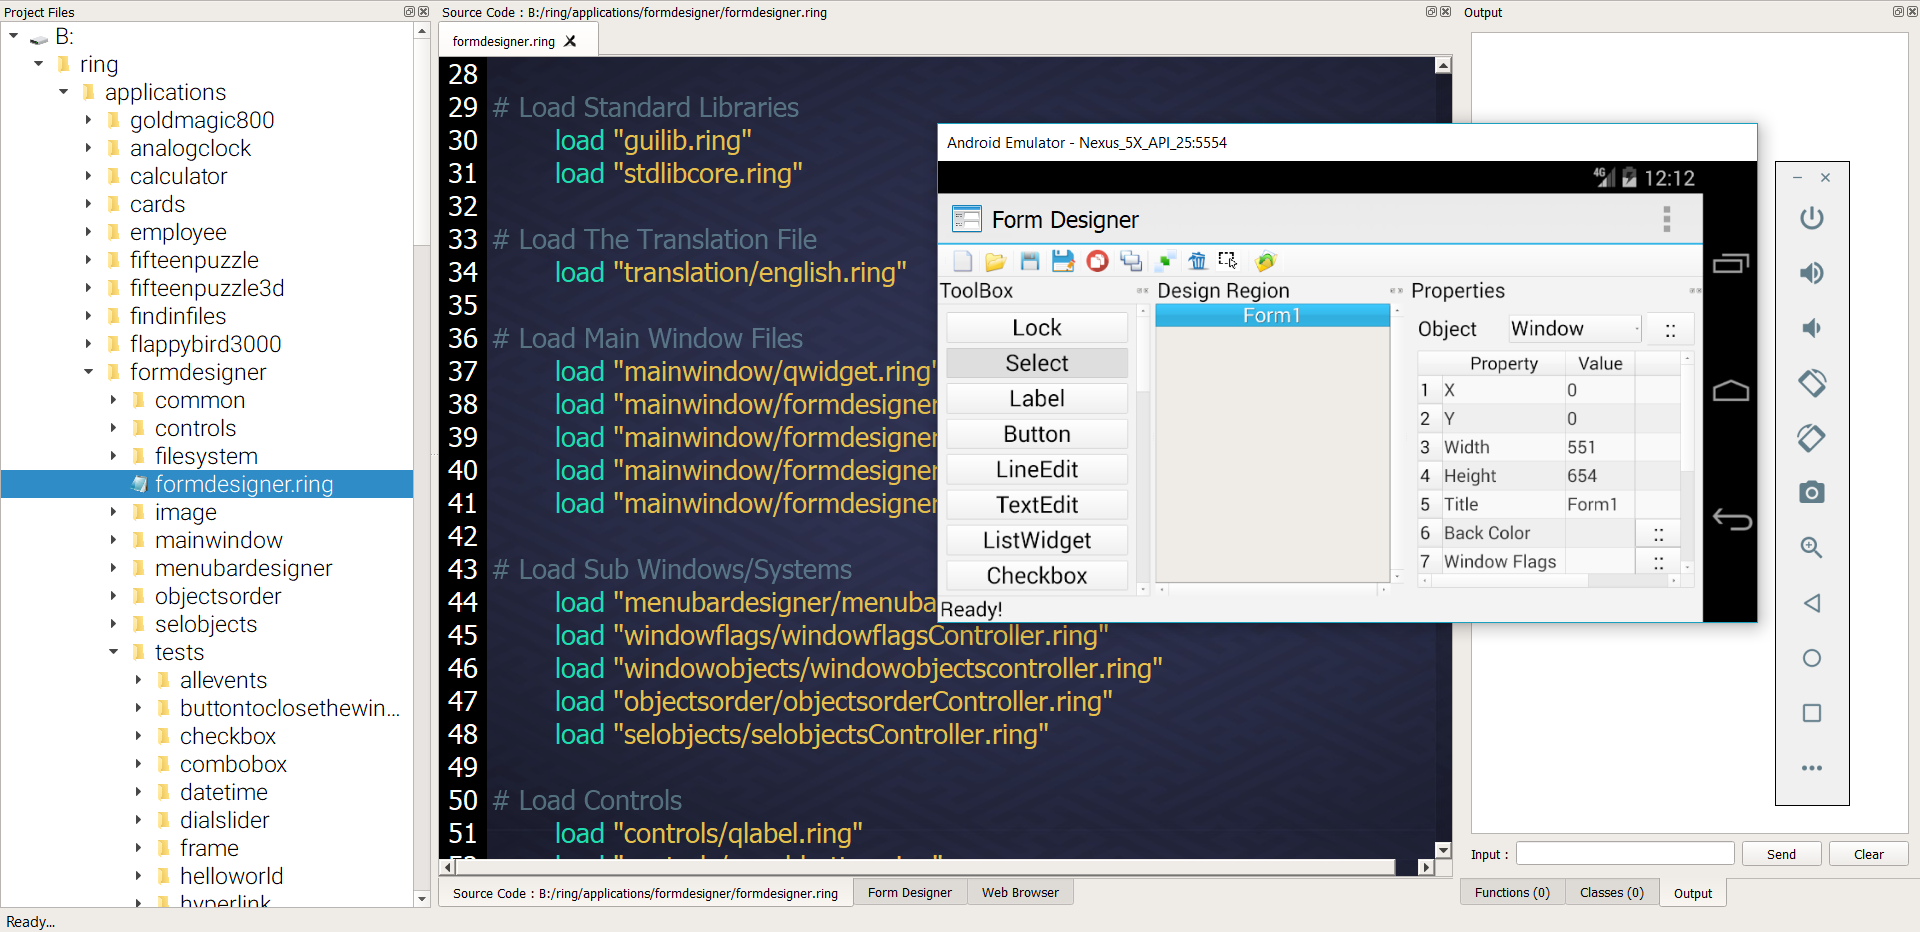The height and width of the screenshot is (932, 1920).
Task: Open the Back Color picker button
Action: click(1658, 534)
